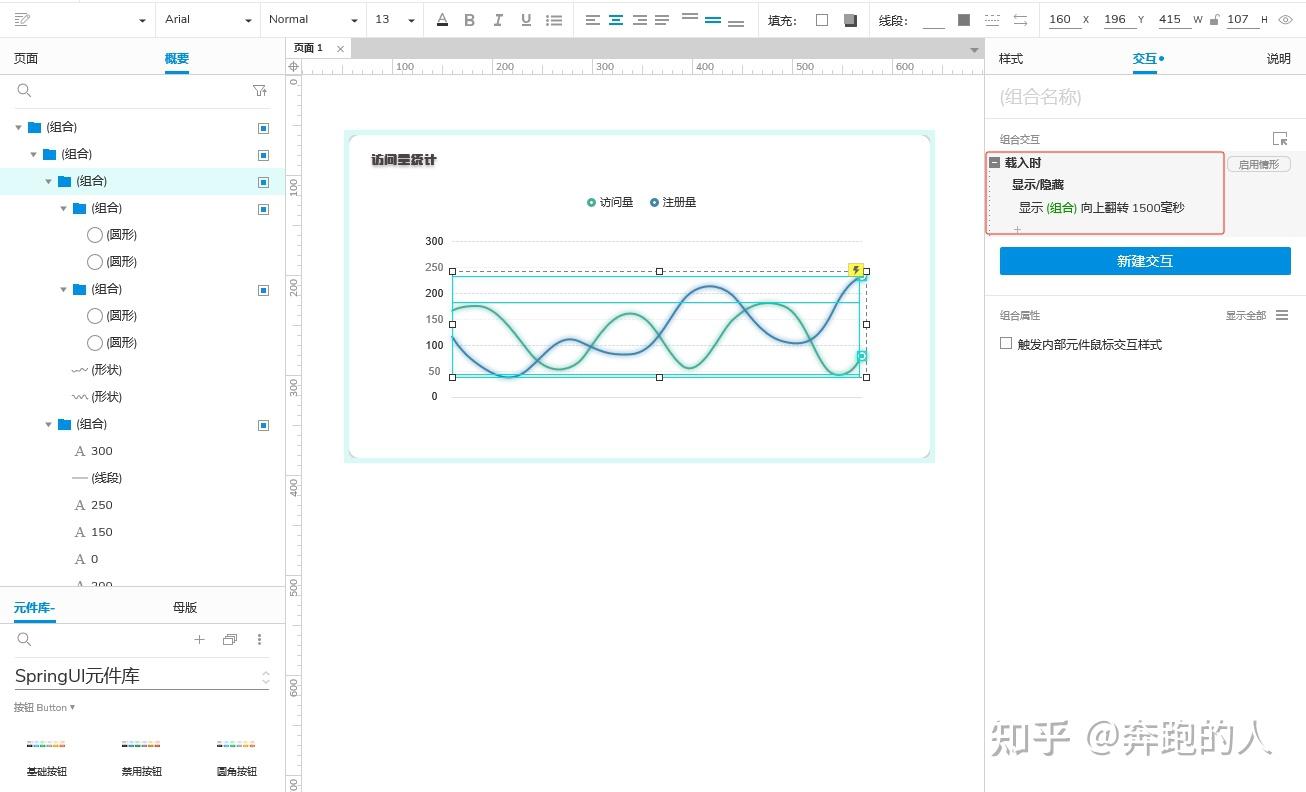The height and width of the screenshot is (792, 1306).
Task: Enable 触发内部元件鼠标交互样式 checkbox
Action: [x=1006, y=343]
